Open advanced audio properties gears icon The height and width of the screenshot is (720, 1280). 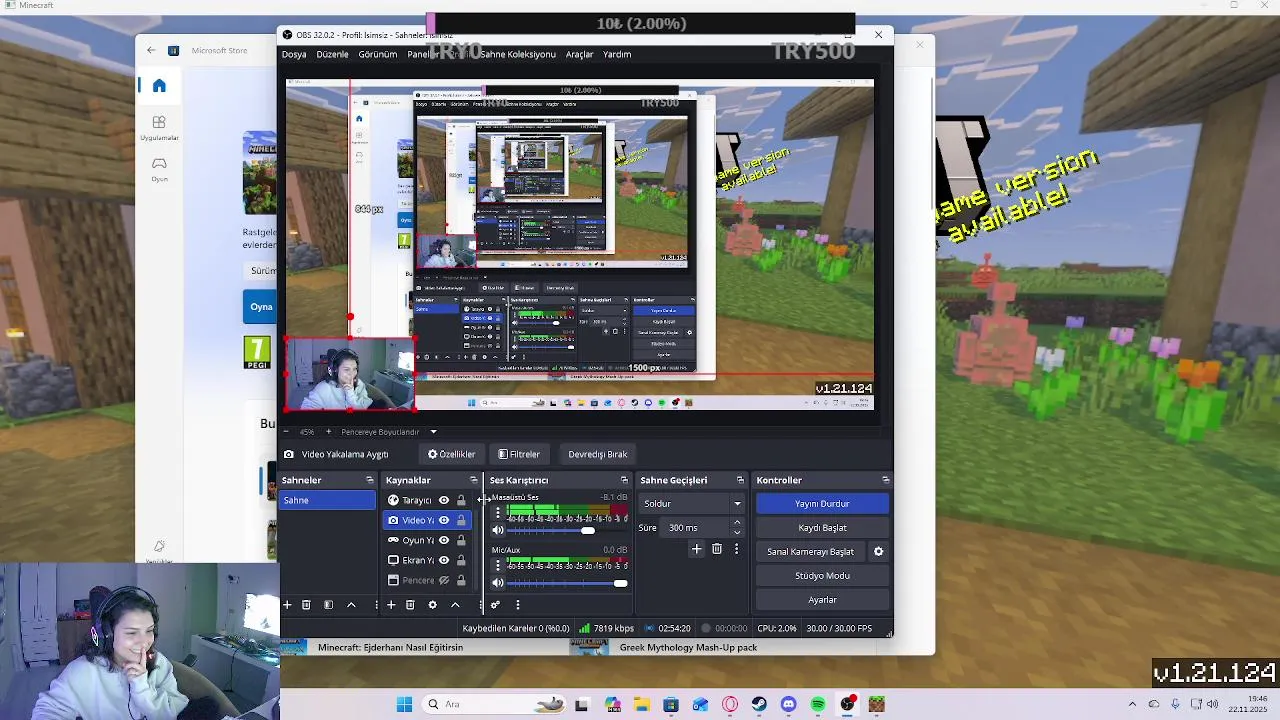tap(495, 605)
